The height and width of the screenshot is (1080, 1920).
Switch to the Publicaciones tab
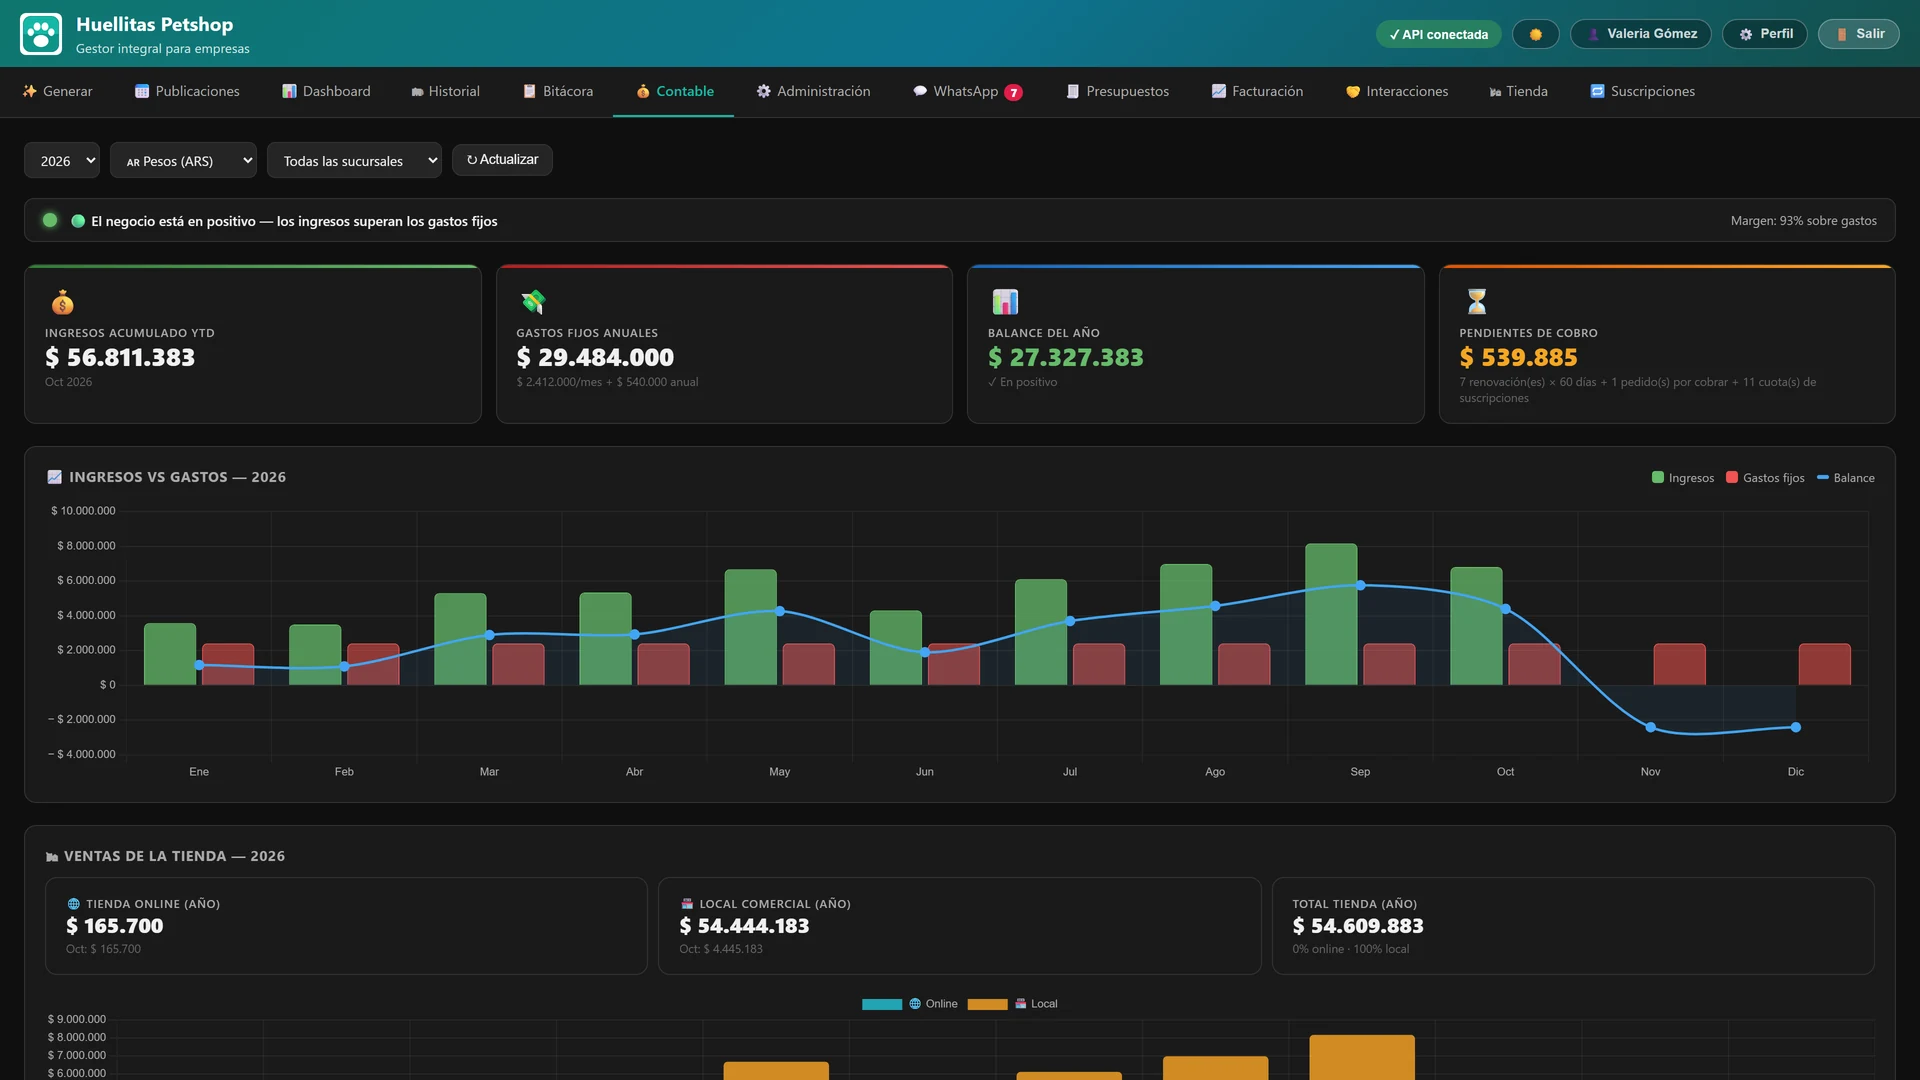click(187, 91)
